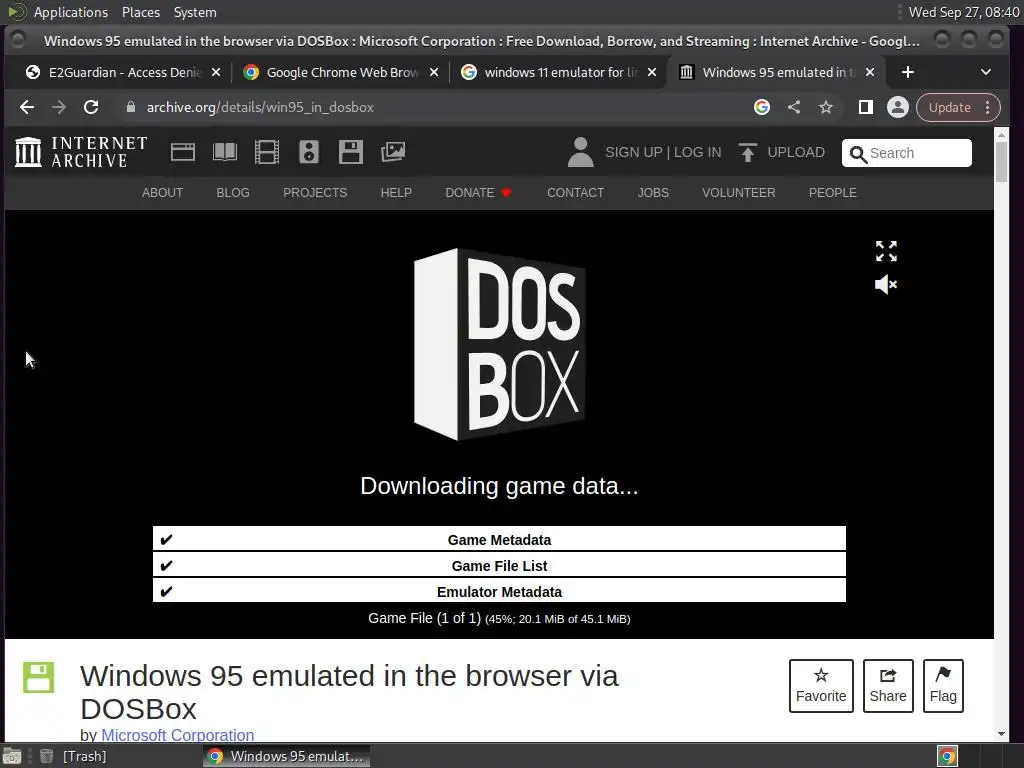This screenshot has height=768, width=1024.
Task: Click the green software floppy icon by title
Action: pos(39,677)
